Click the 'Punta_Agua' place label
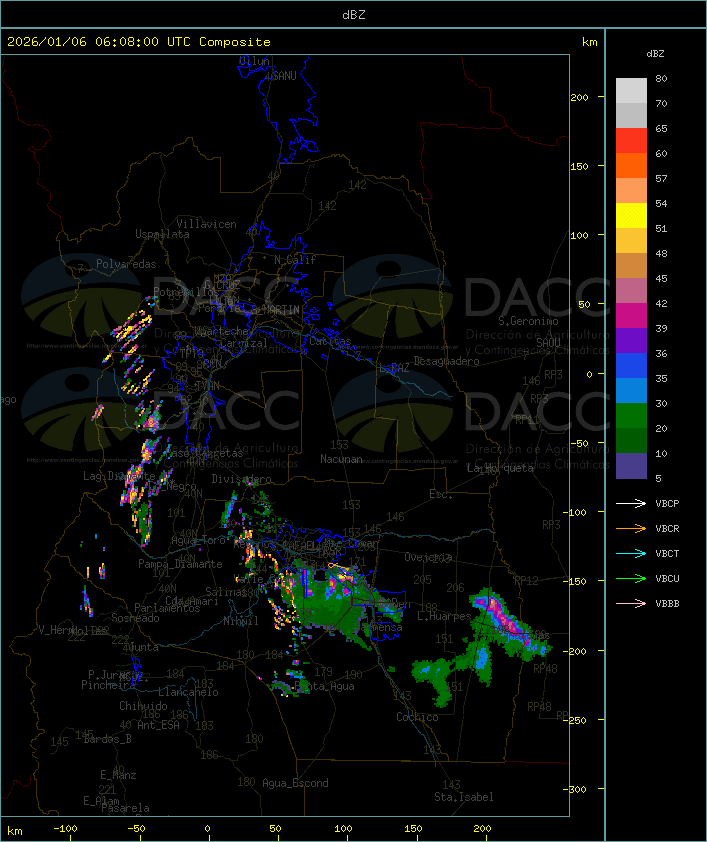This screenshot has width=707, height=842. pyautogui.click(x=324, y=686)
